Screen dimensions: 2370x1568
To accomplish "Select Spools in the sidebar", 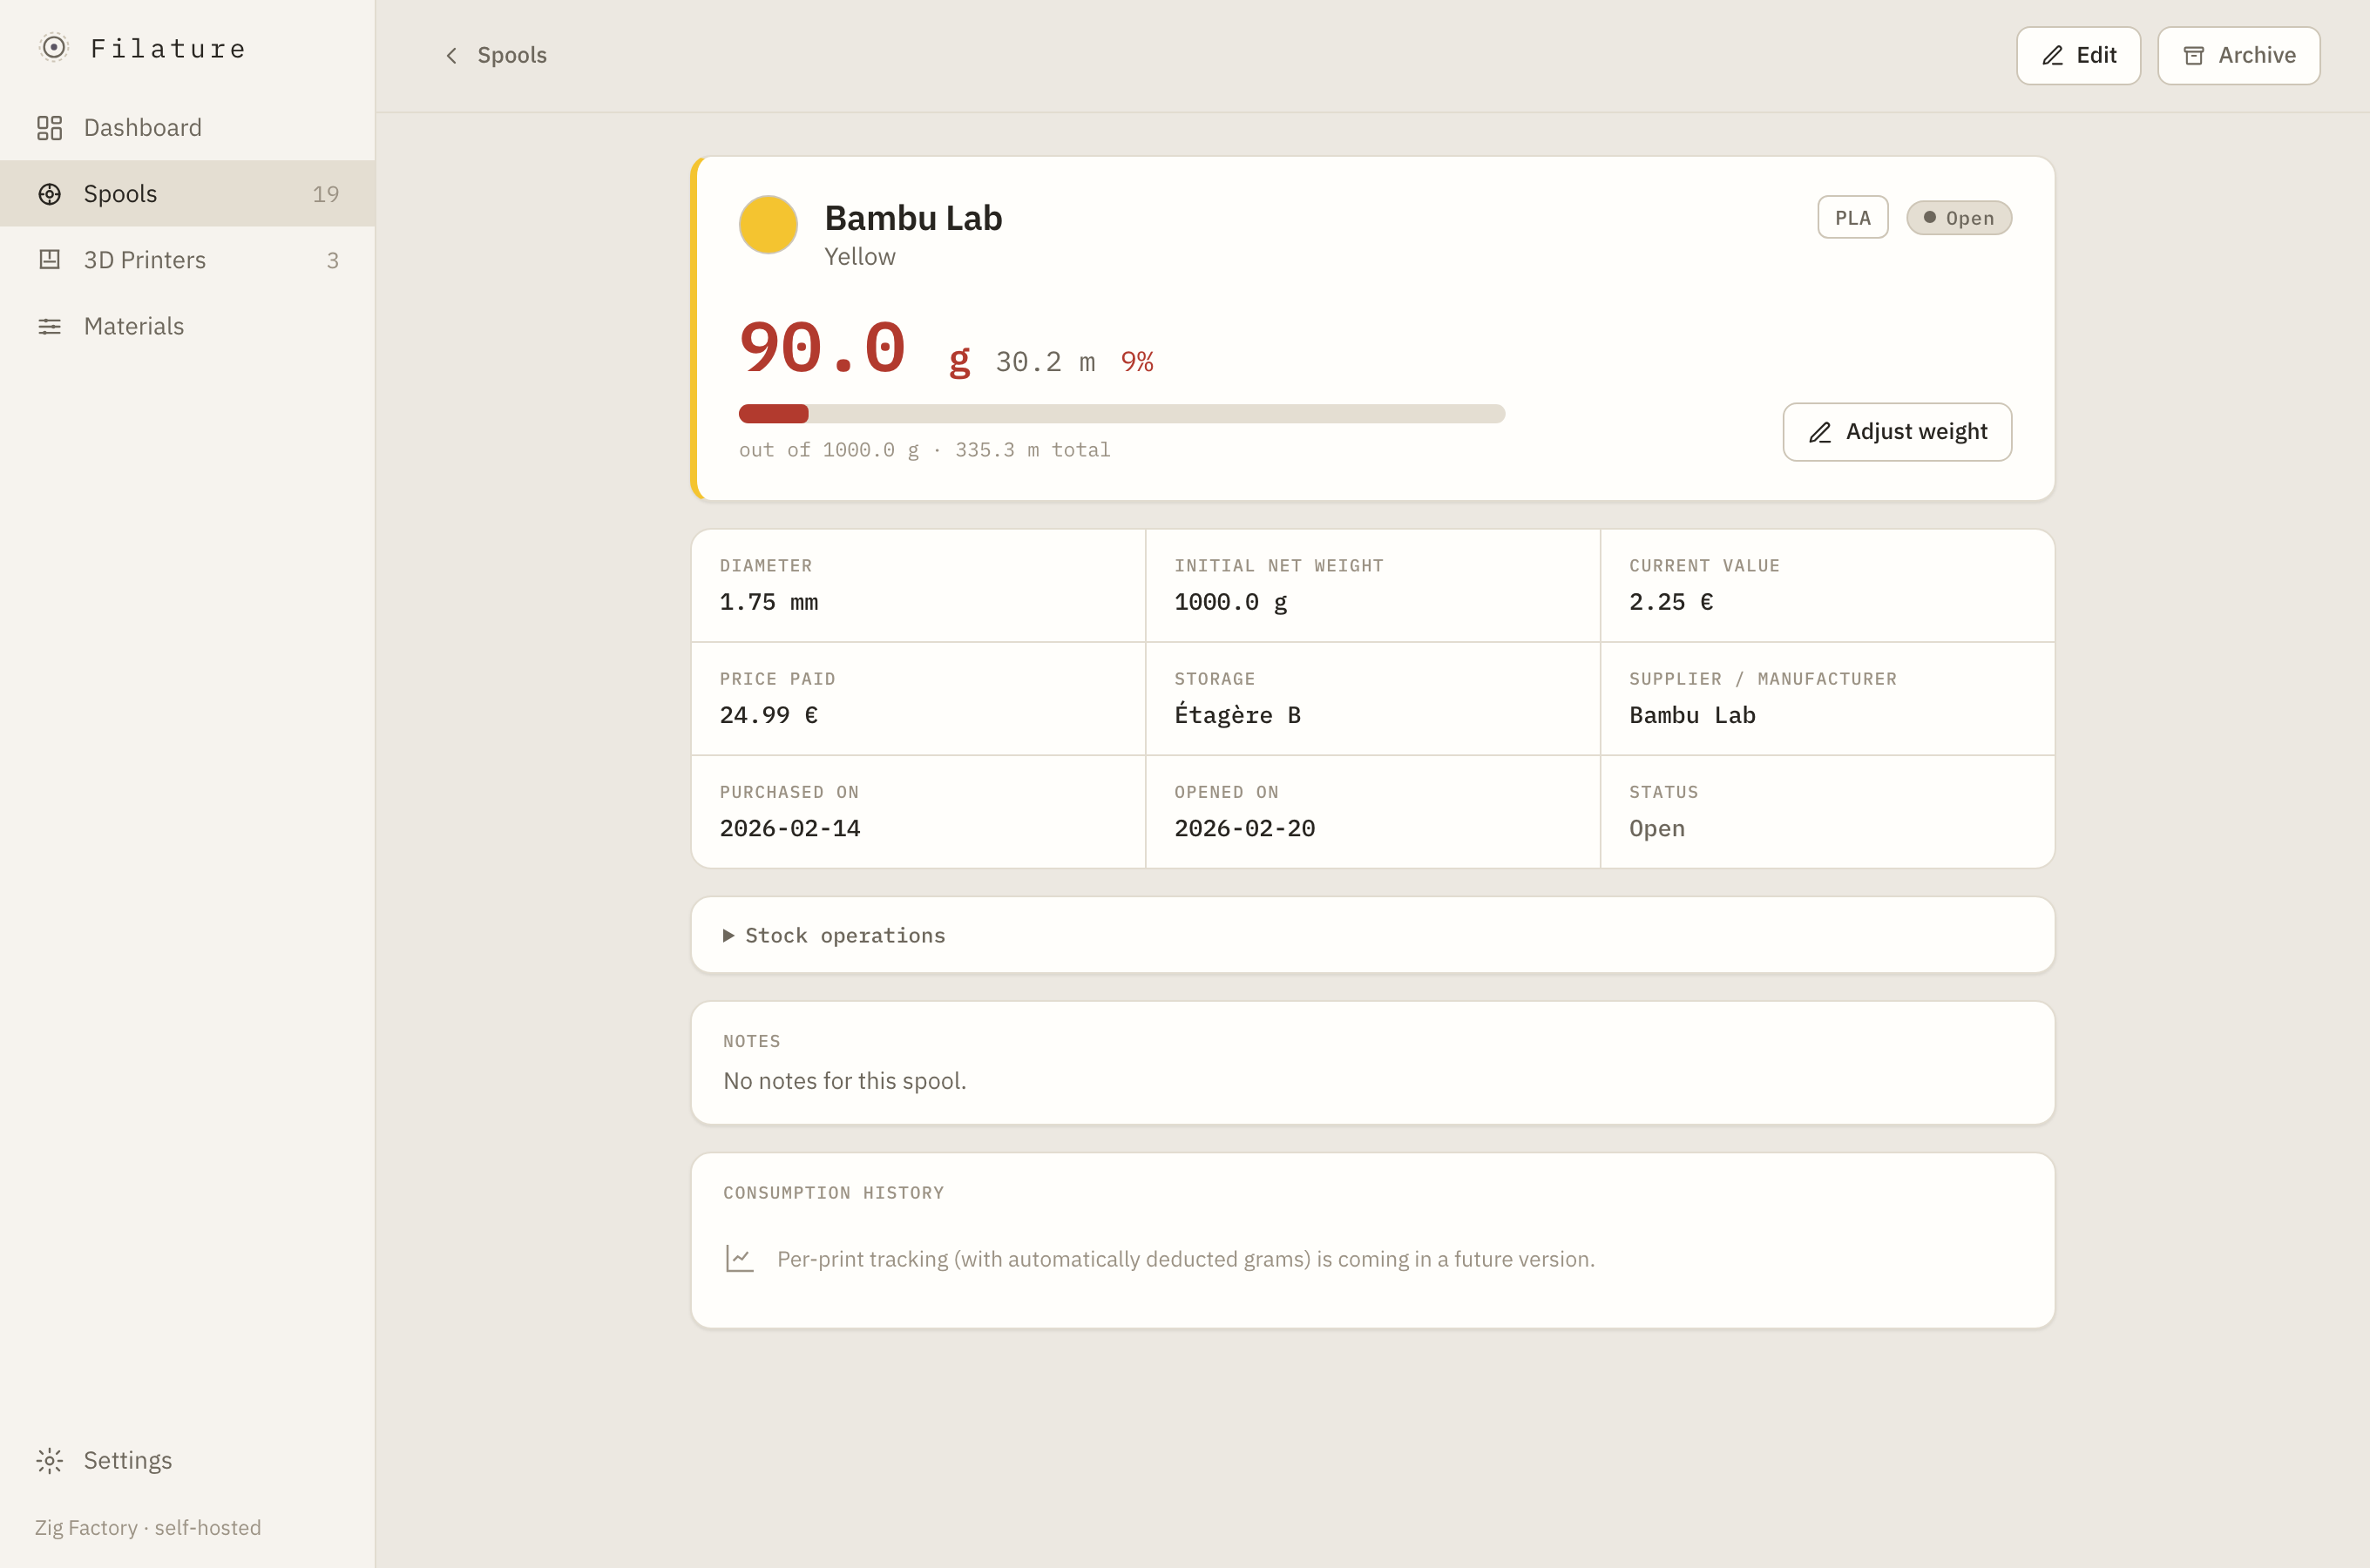I will pyautogui.click(x=188, y=194).
